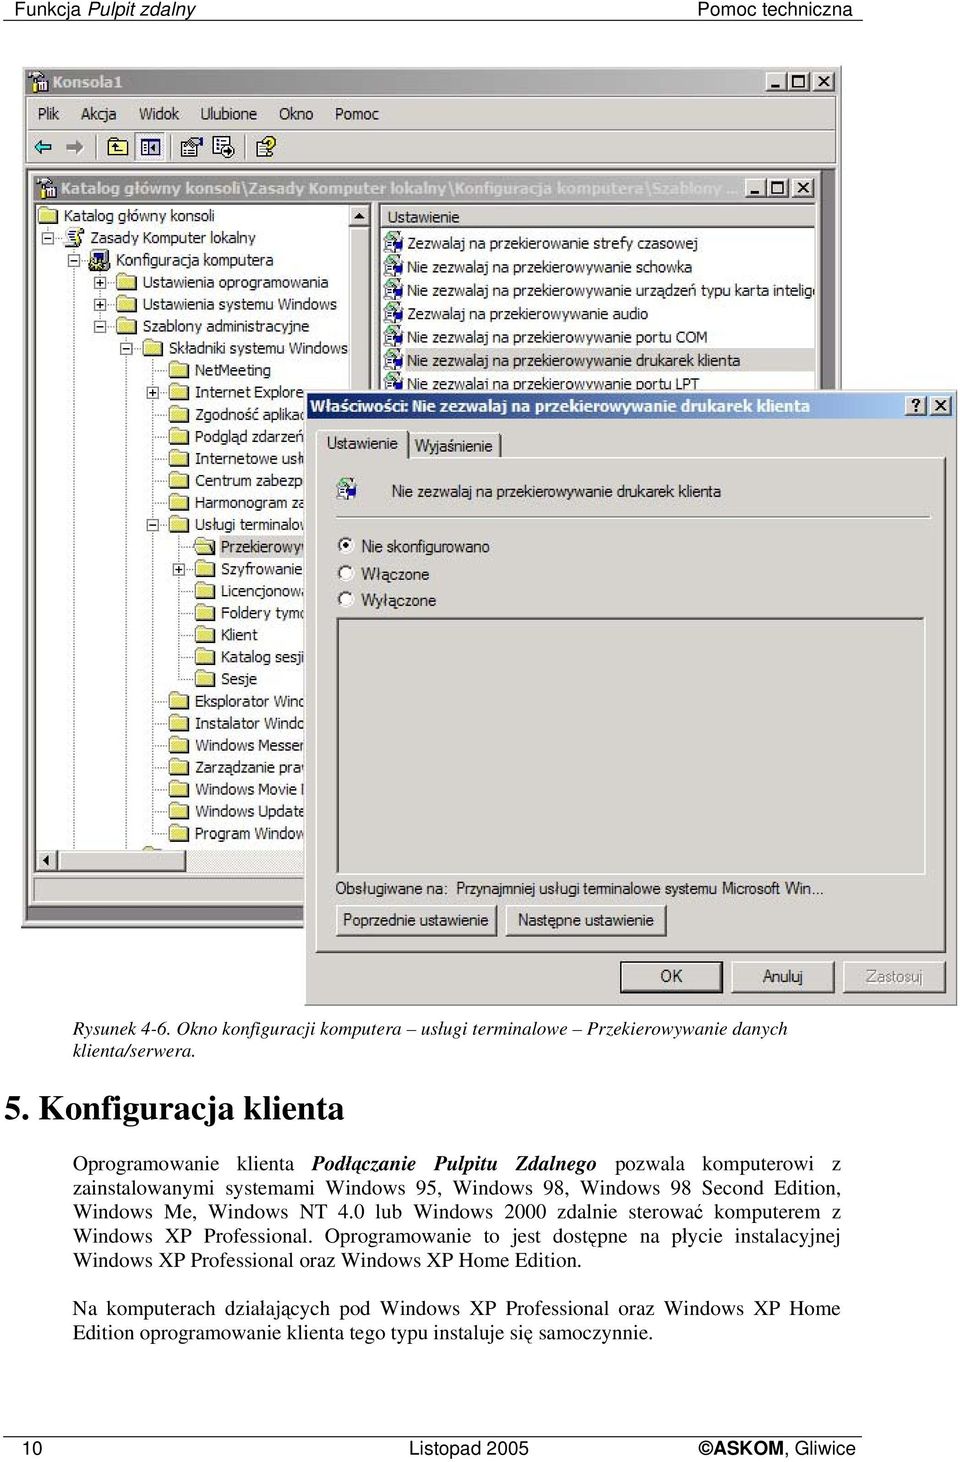Open the Ulubione menu
The image size is (960, 1462).
coord(229,114)
